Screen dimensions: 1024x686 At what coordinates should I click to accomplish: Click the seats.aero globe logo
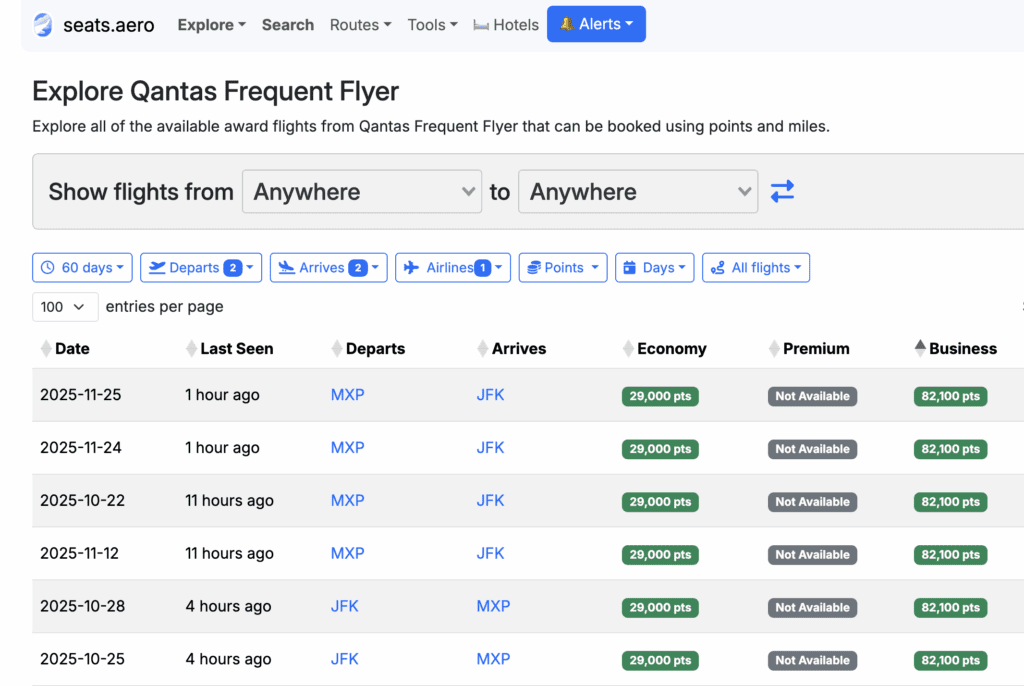pyautogui.click(x=43, y=25)
